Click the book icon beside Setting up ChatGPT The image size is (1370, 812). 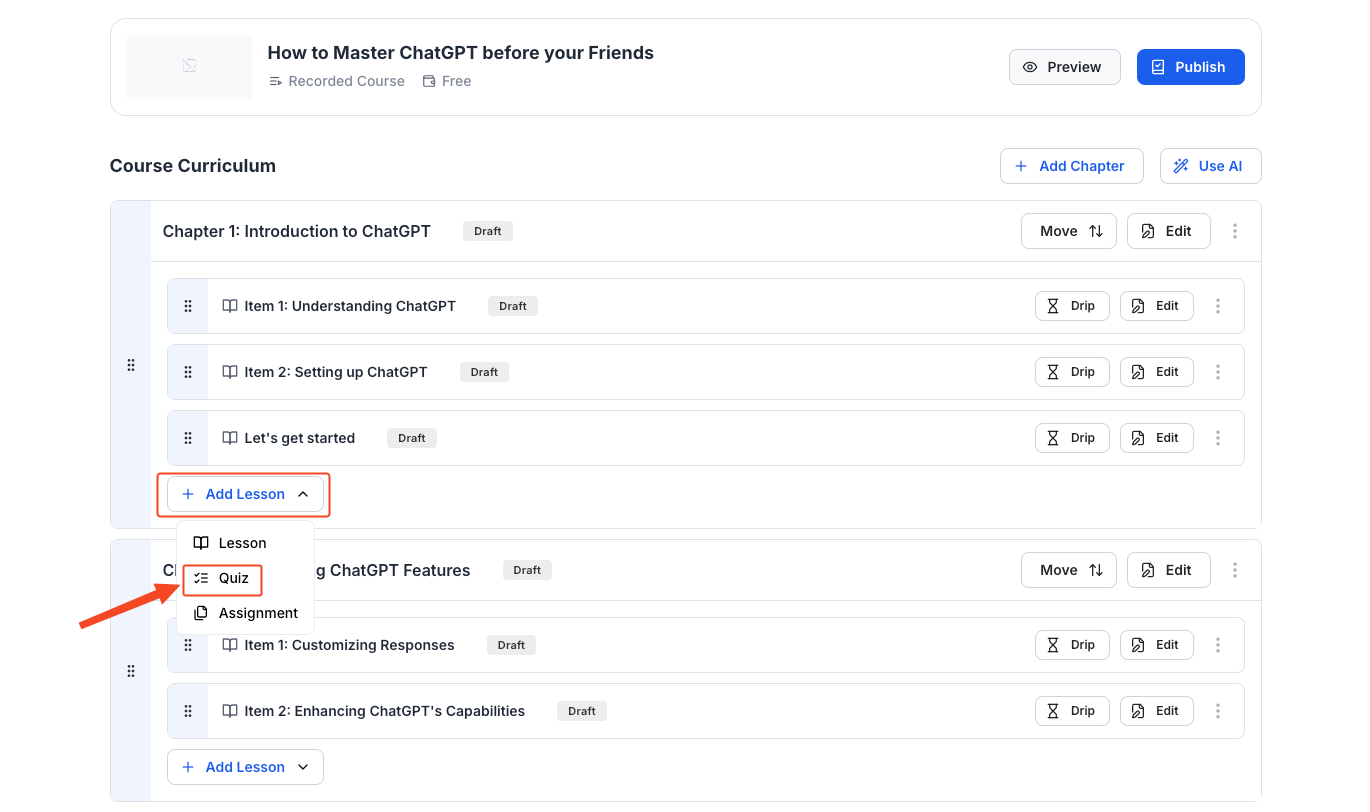230,372
